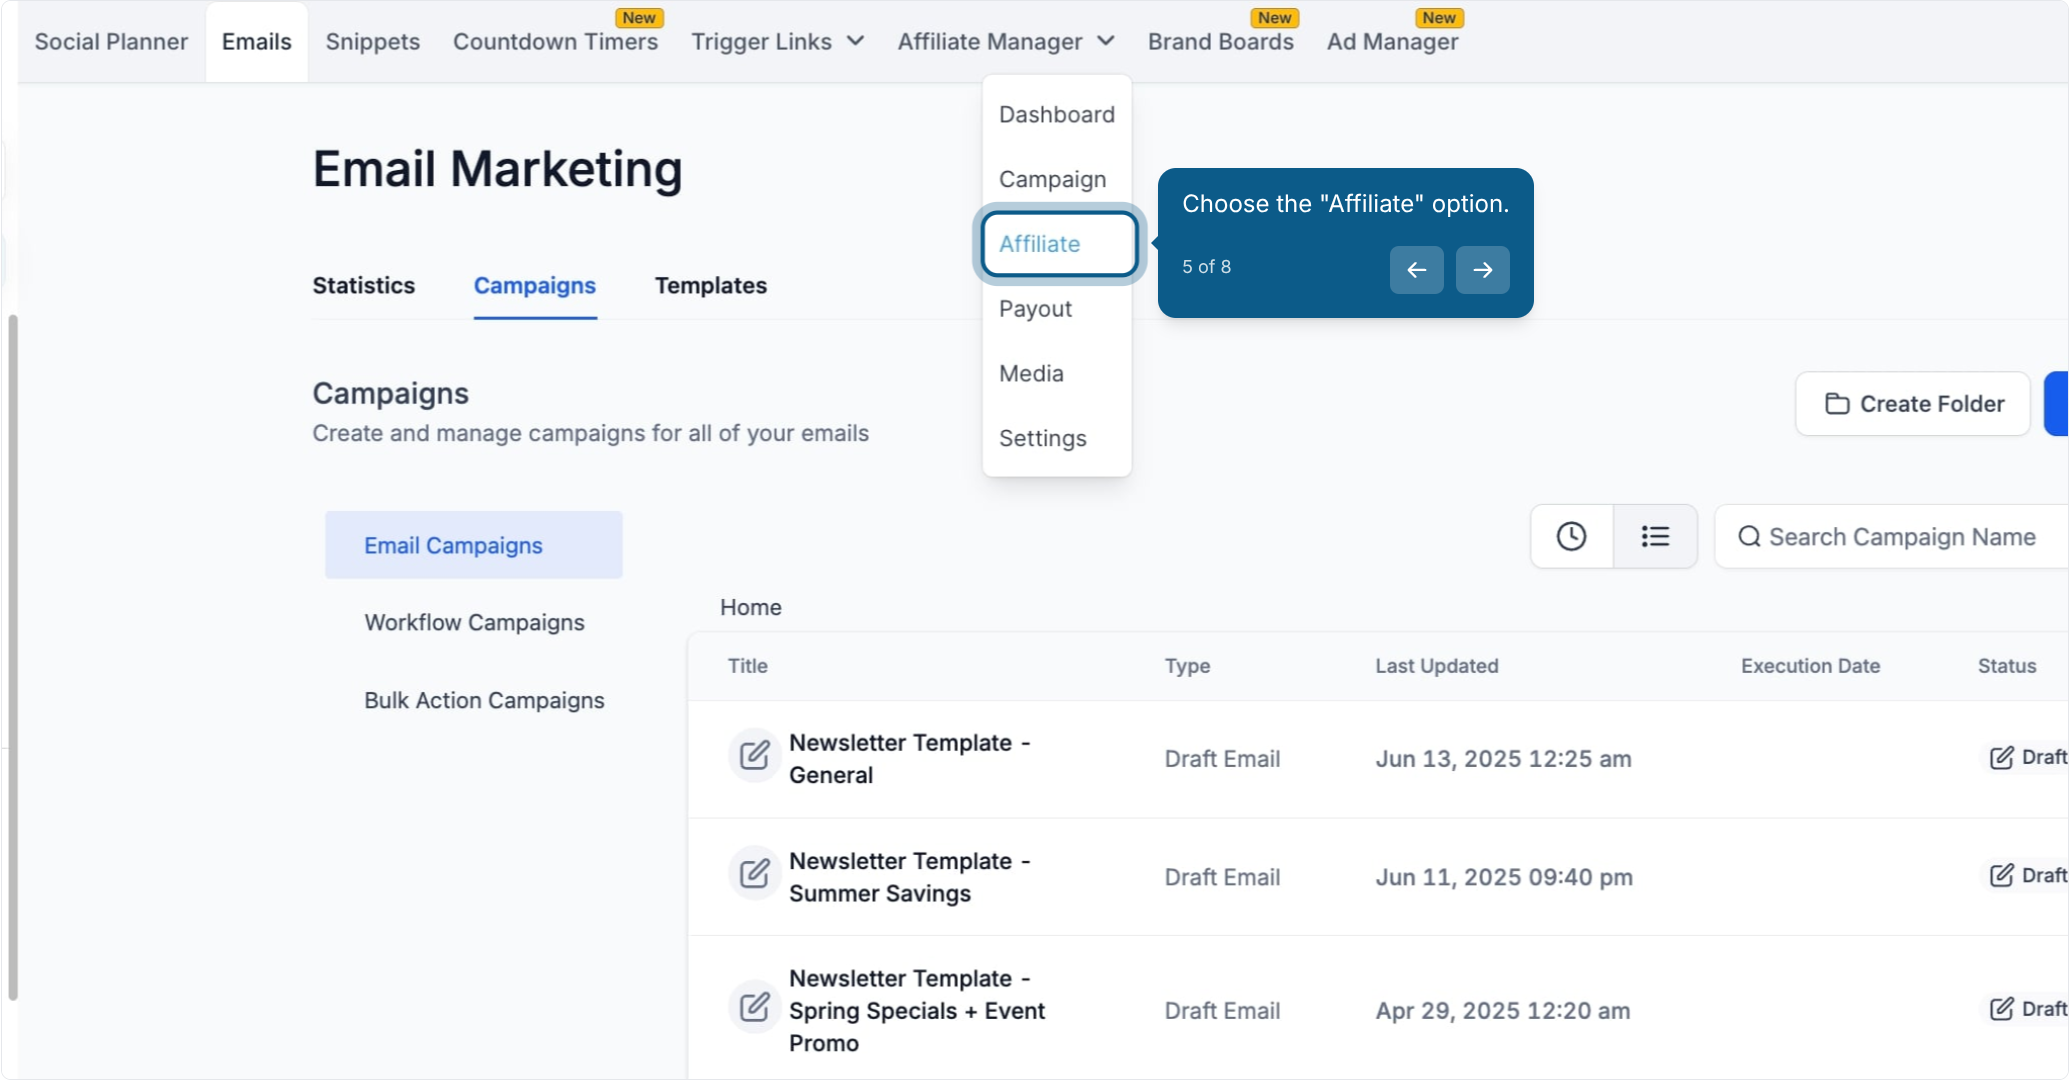Click edit icon beside Summer Savings template
This screenshot has height=1080, width=2070.
(x=754, y=873)
